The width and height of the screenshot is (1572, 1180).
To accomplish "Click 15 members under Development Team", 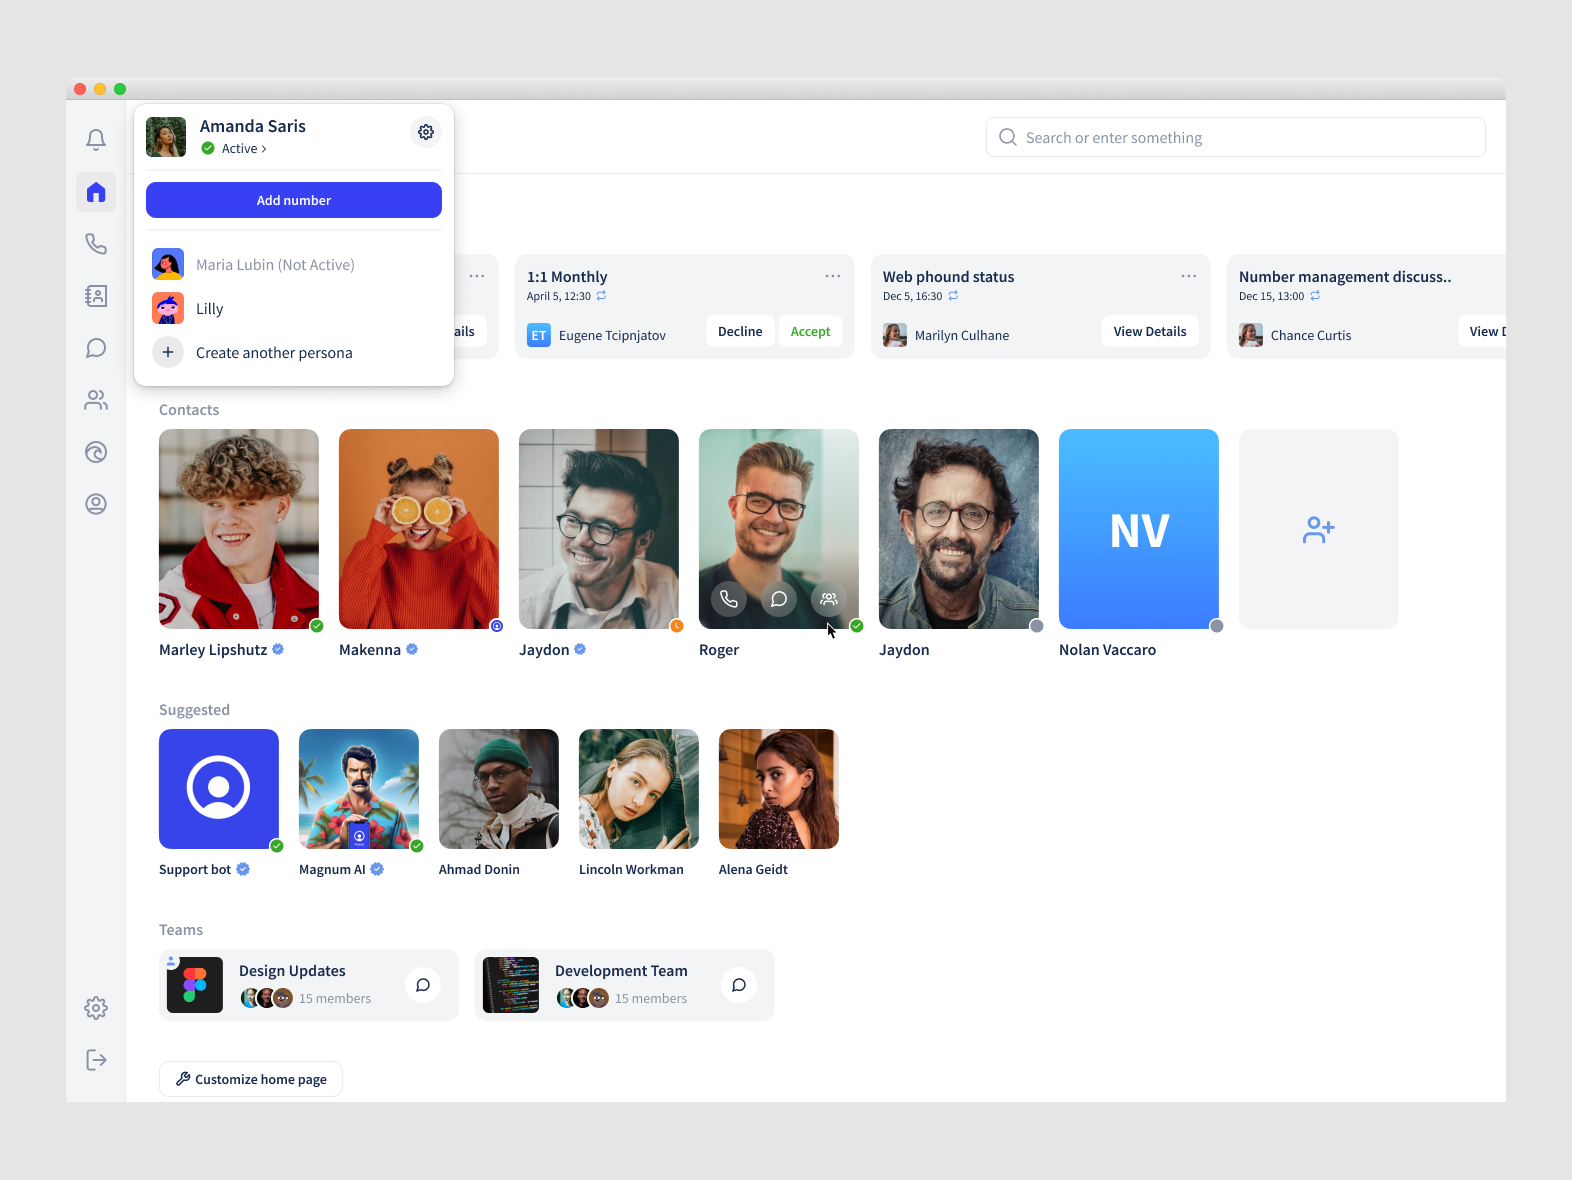I will [x=651, y=999].
